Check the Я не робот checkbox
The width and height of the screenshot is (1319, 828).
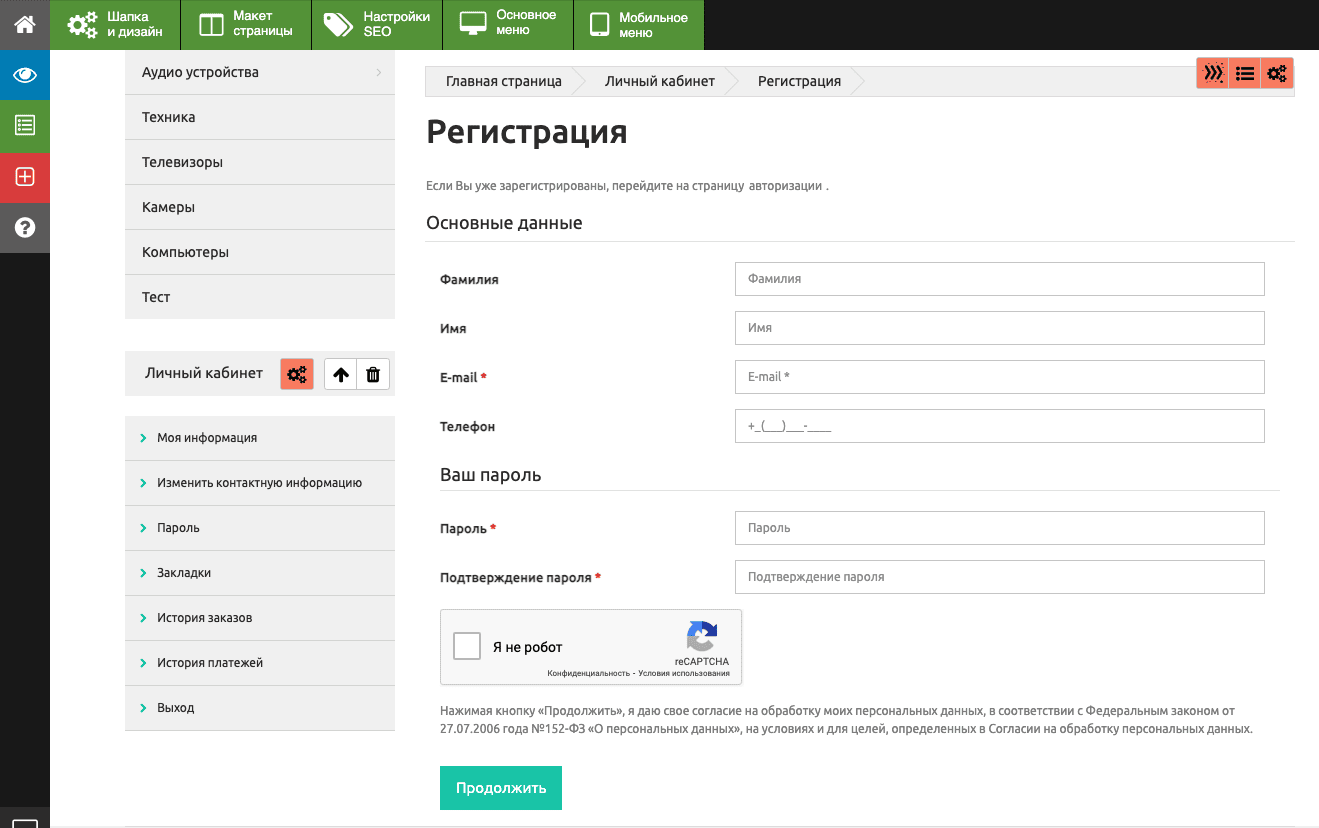pos(467,646)
